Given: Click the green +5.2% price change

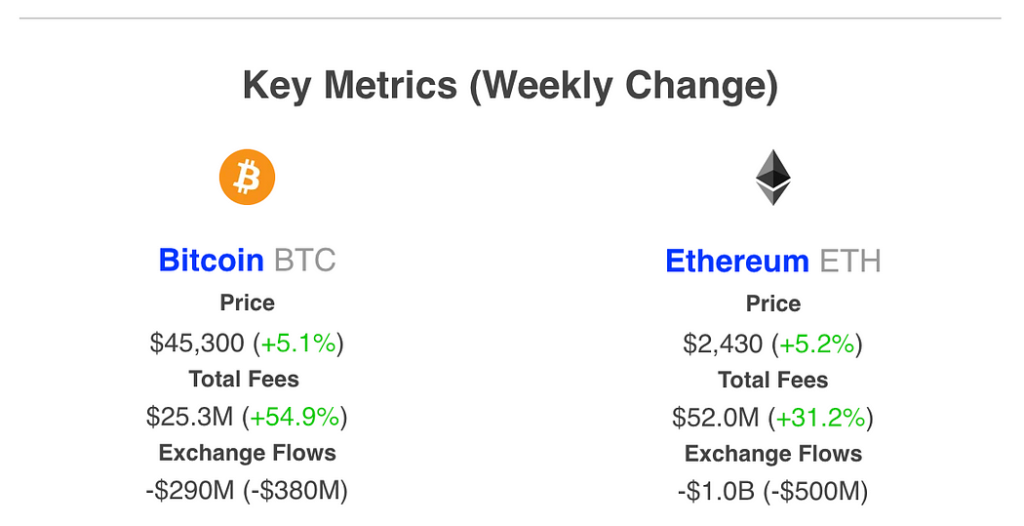Looking at the screenshot, I should (817, 344).
